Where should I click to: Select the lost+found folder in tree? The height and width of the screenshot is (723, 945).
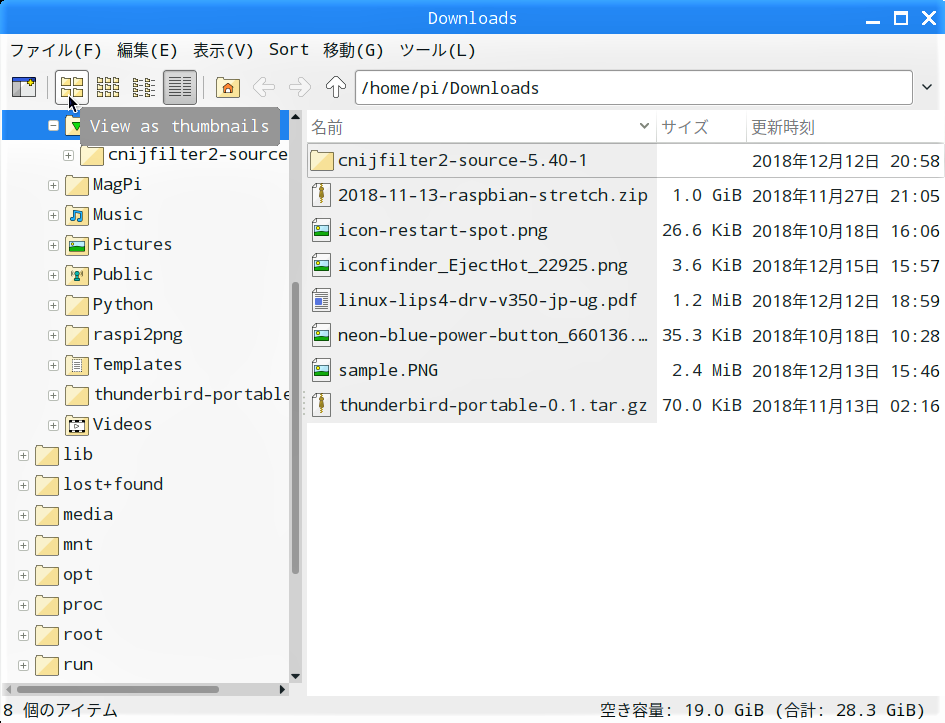[x=99, y=485]
